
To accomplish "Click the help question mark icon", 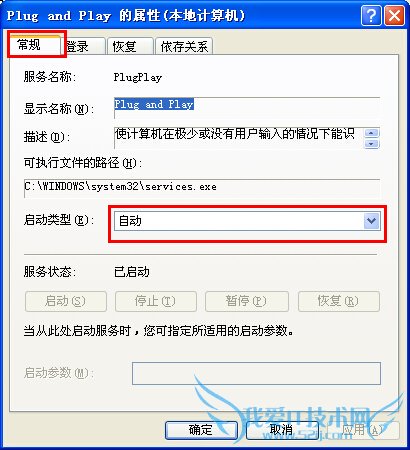I will pyautogui.click(x=371, y=15).
